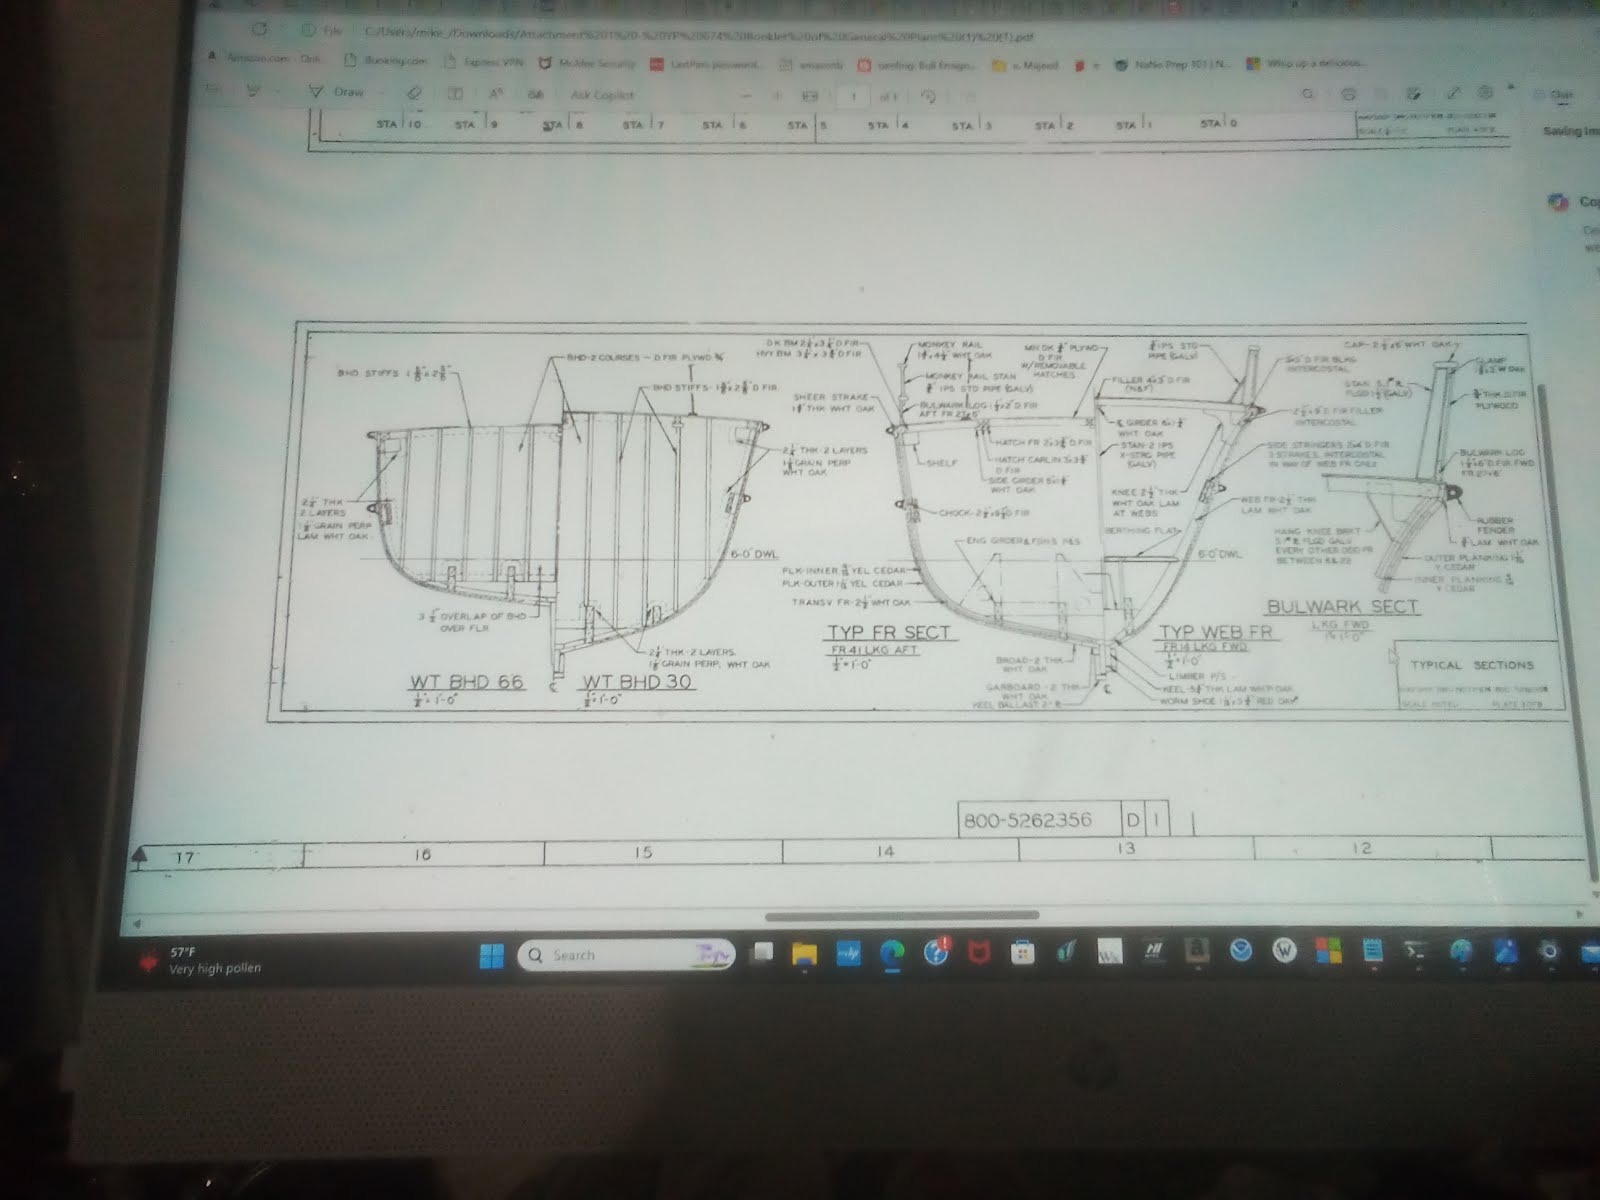The width and height of the screenshot is (1600, 1200).
Task: Click the PDF horizontal scrollbar
Action: pyautogui.click(x=902, y=915)
